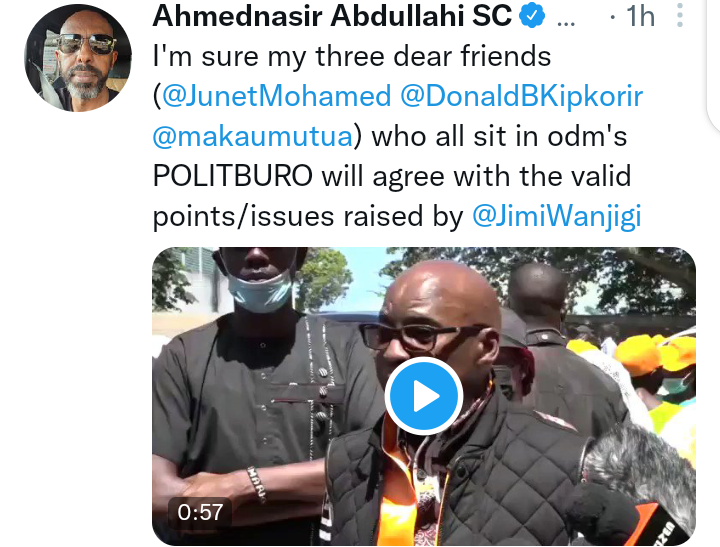Open the @makaumutua mention link
This screenshot has height=547, width=720.
[x=253, y=136]
